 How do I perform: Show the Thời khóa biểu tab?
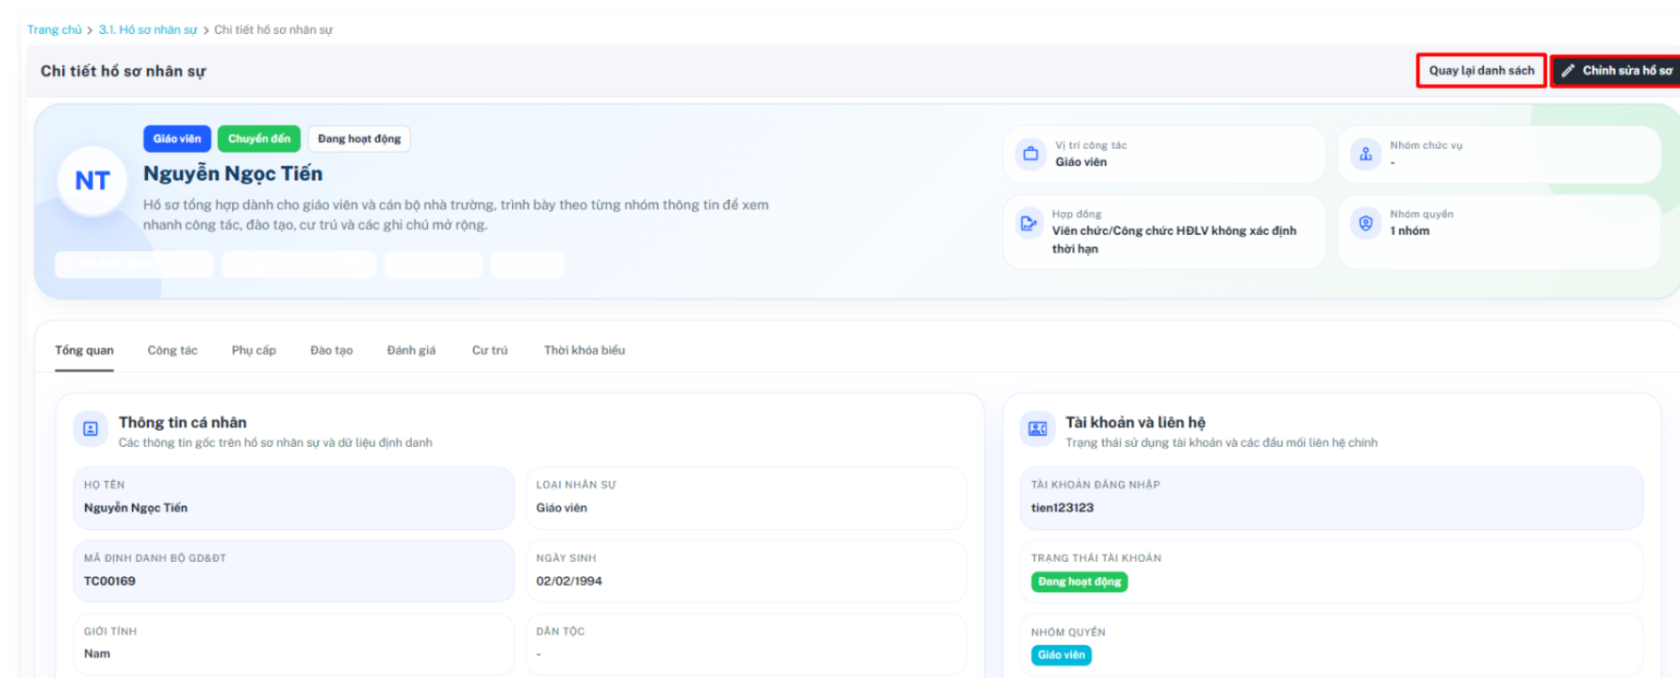point(584,351)
